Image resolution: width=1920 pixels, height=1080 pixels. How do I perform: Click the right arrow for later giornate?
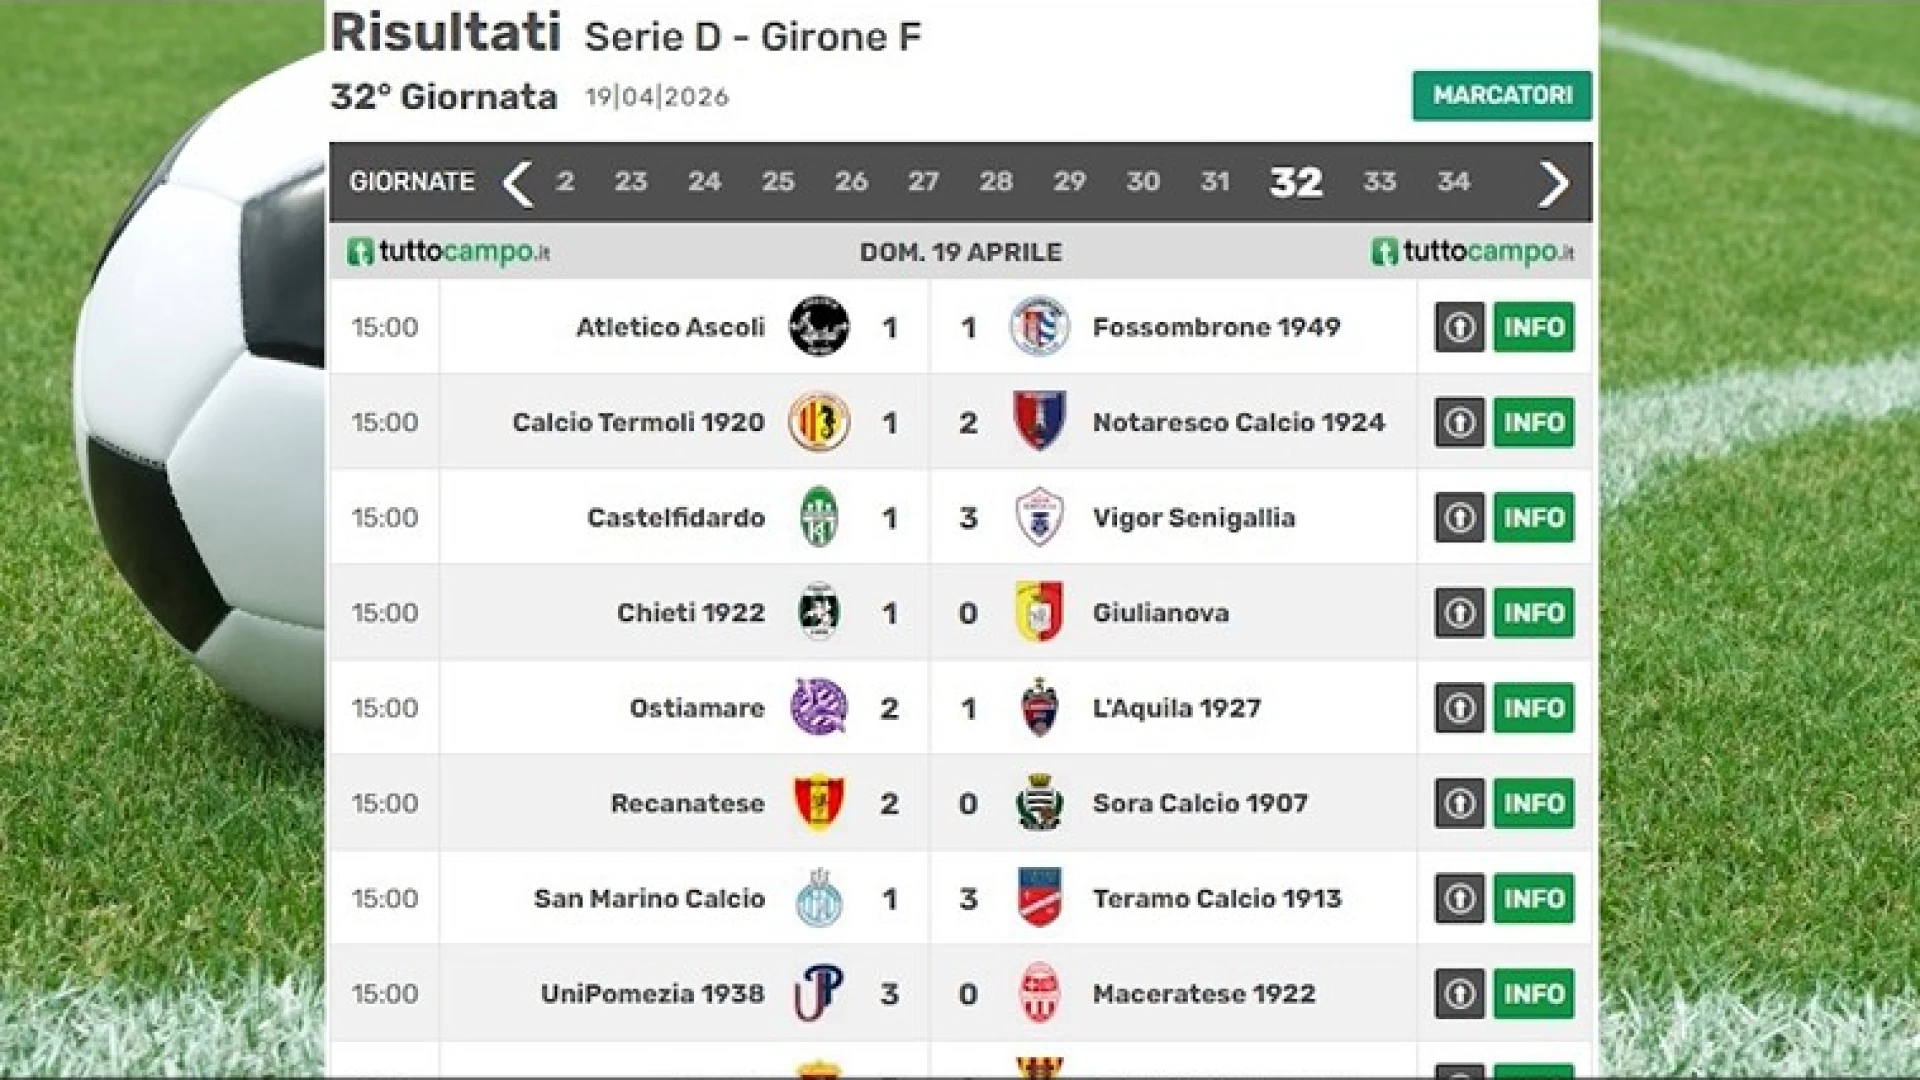pos(1553,182)
